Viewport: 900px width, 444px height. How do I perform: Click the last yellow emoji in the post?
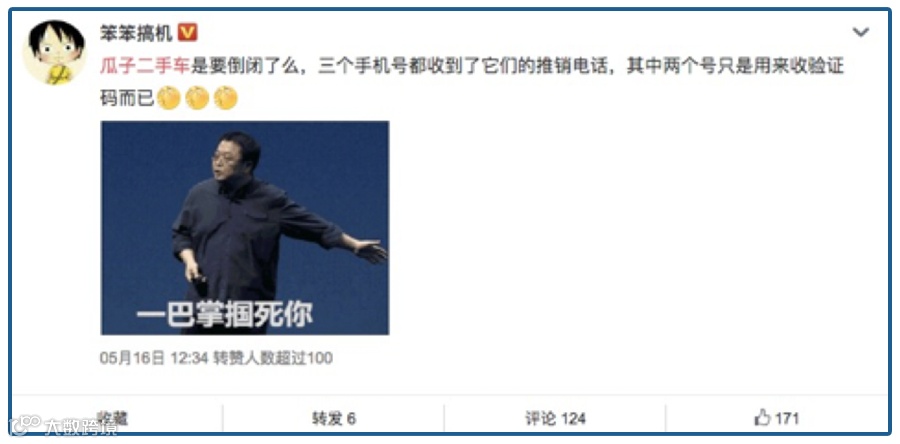tap(226, 98)
